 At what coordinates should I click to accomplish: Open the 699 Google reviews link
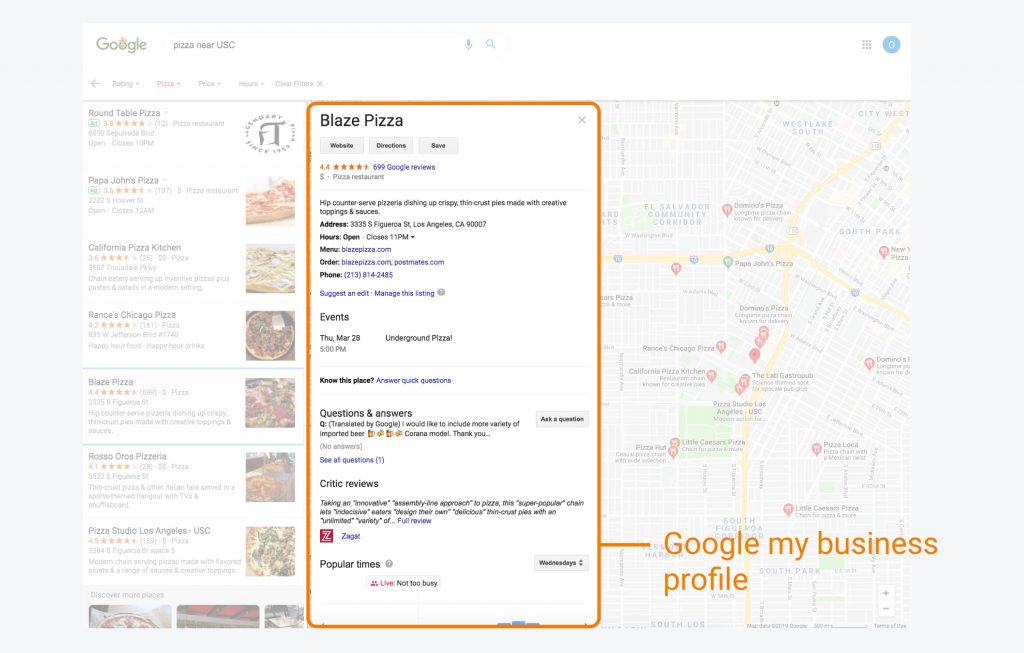click(404, 167)
